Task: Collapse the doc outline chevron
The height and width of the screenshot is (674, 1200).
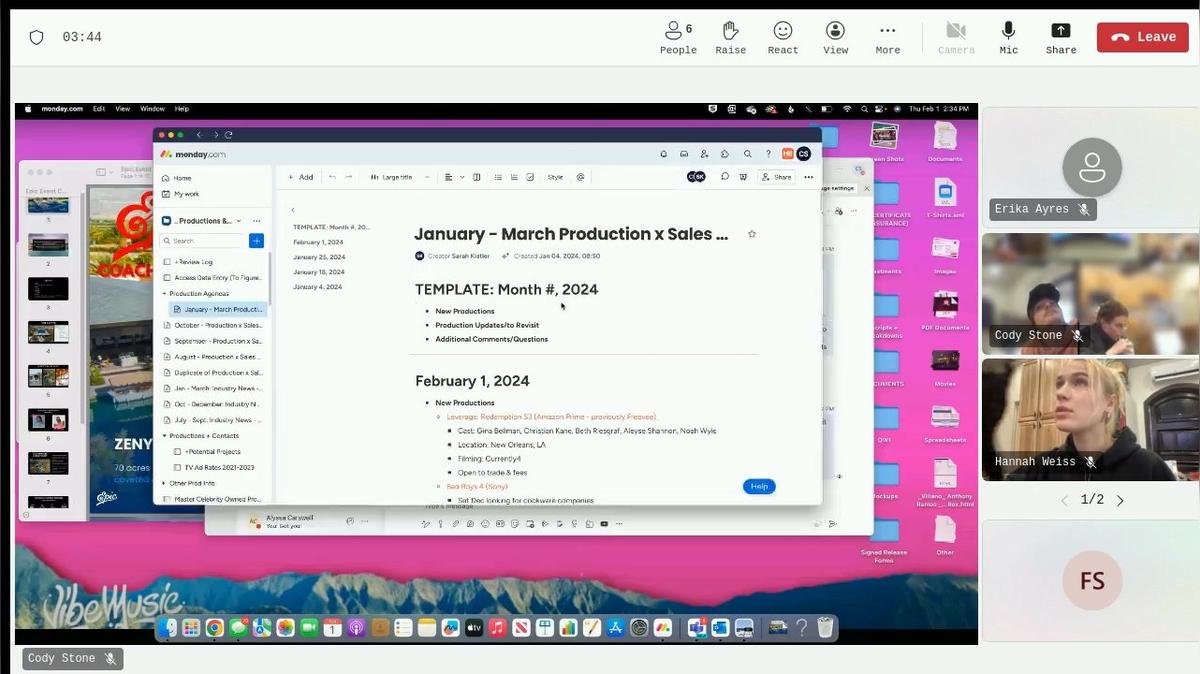Action: (x=293, y=210)
